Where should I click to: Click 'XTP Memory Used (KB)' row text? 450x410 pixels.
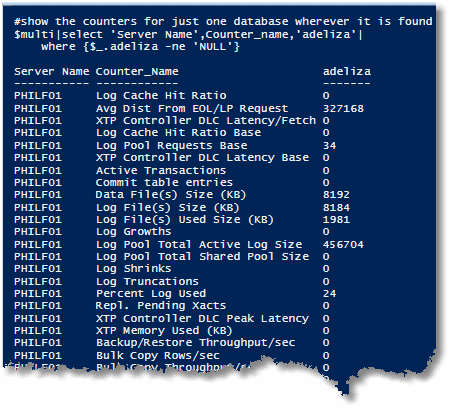164,331
